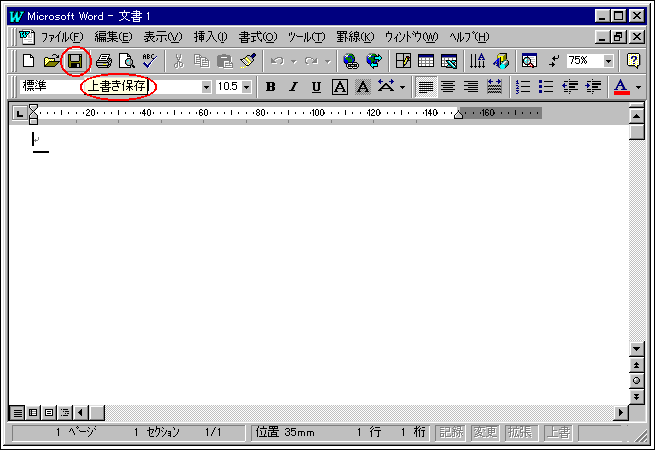Screen dimensions: 655x450
Task: Open a file with the folder icon
Action: coord(52,61)
